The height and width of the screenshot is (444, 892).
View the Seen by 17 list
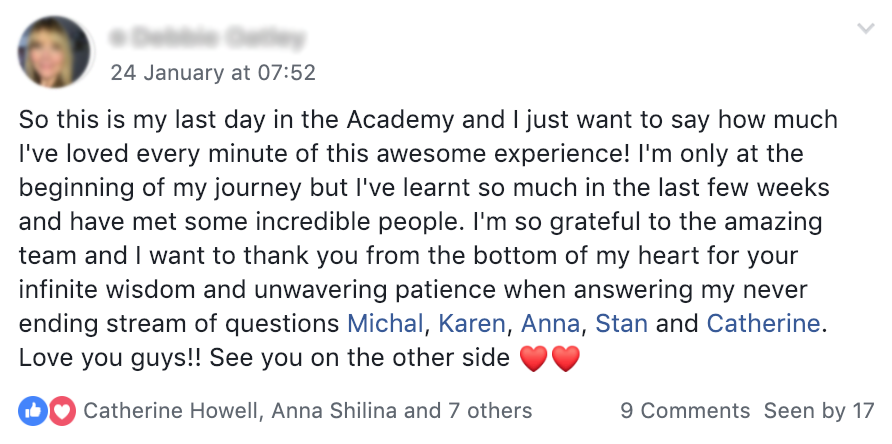(x=819, y=411)
